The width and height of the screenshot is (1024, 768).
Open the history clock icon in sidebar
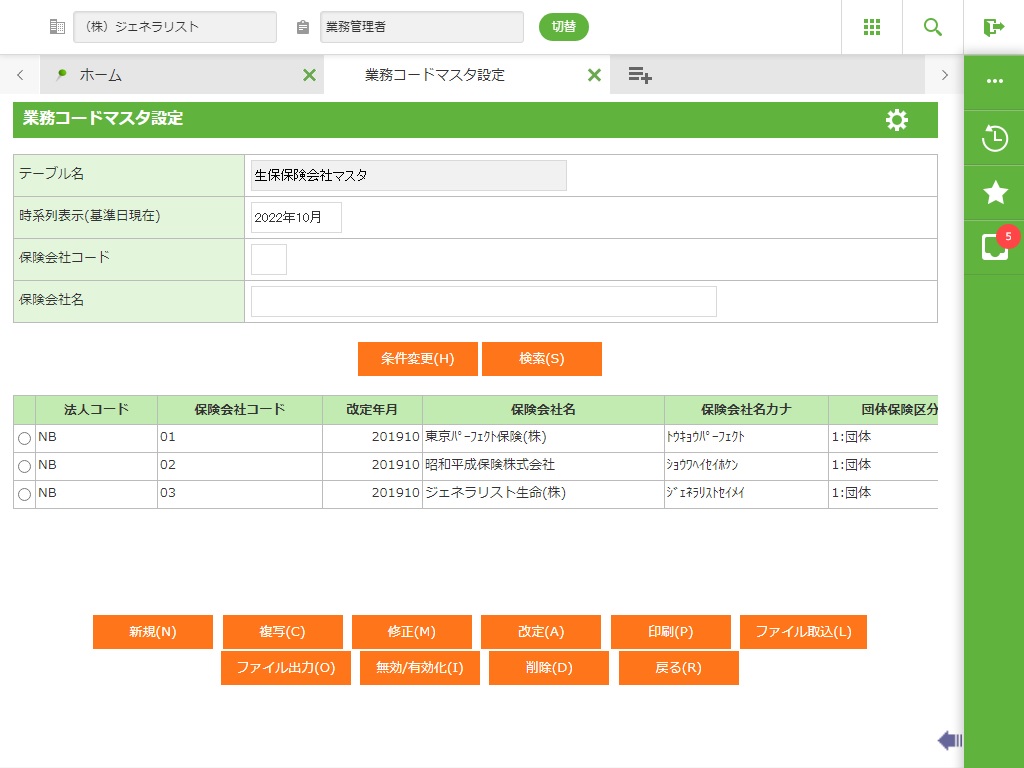pyautogui.click(x=994, y=138)
